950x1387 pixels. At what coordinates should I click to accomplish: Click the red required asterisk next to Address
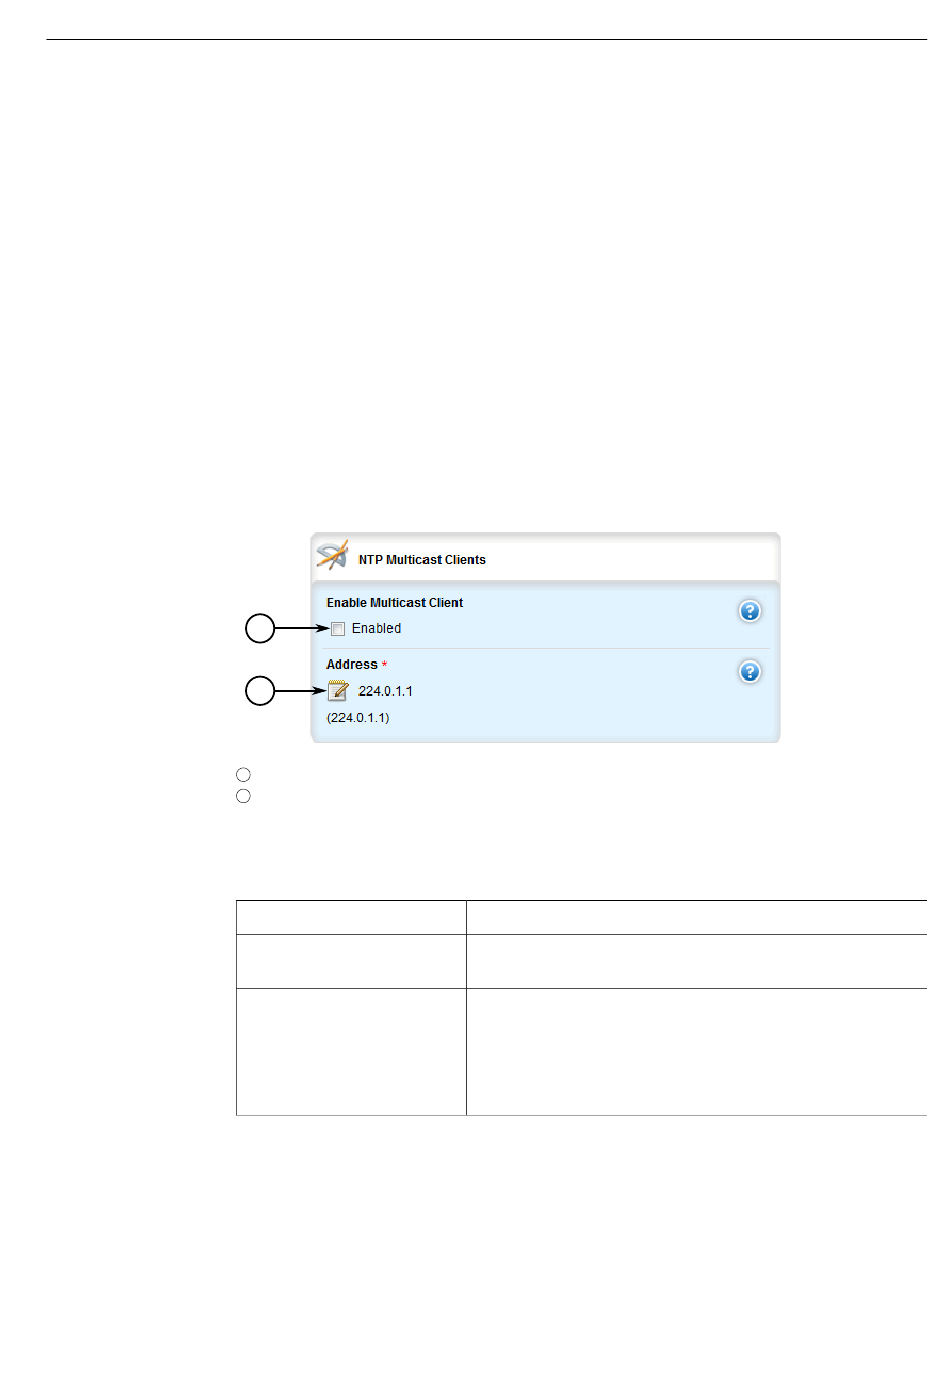click(x=384, y=665)
